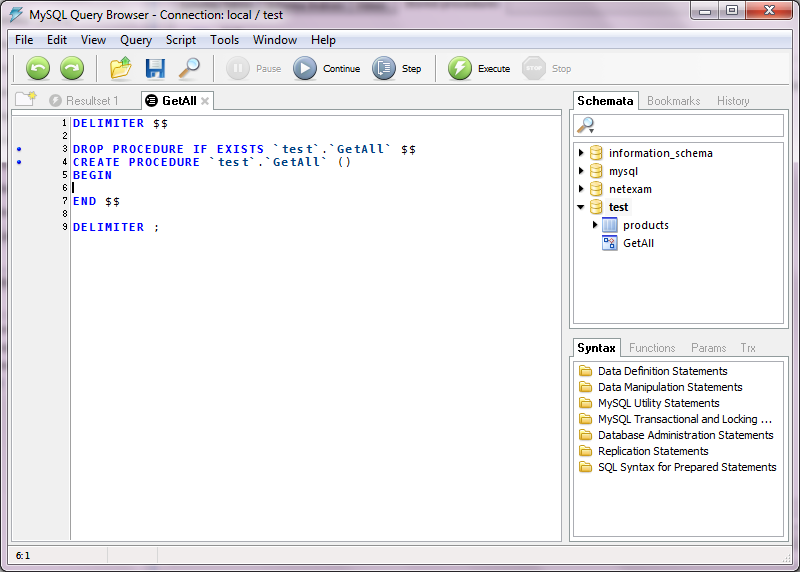This screenshot has width=800, height=572.
Task: Open the History tab
Action: coord(733,101)
